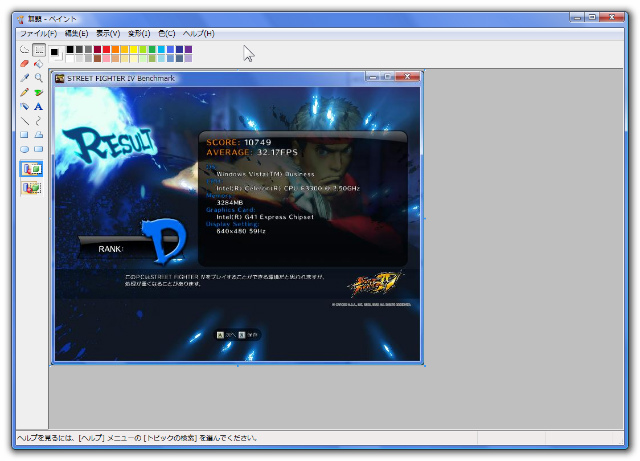640x461 pixels.
Task: Select the Curve tool
Action: (x=39, y=120)
